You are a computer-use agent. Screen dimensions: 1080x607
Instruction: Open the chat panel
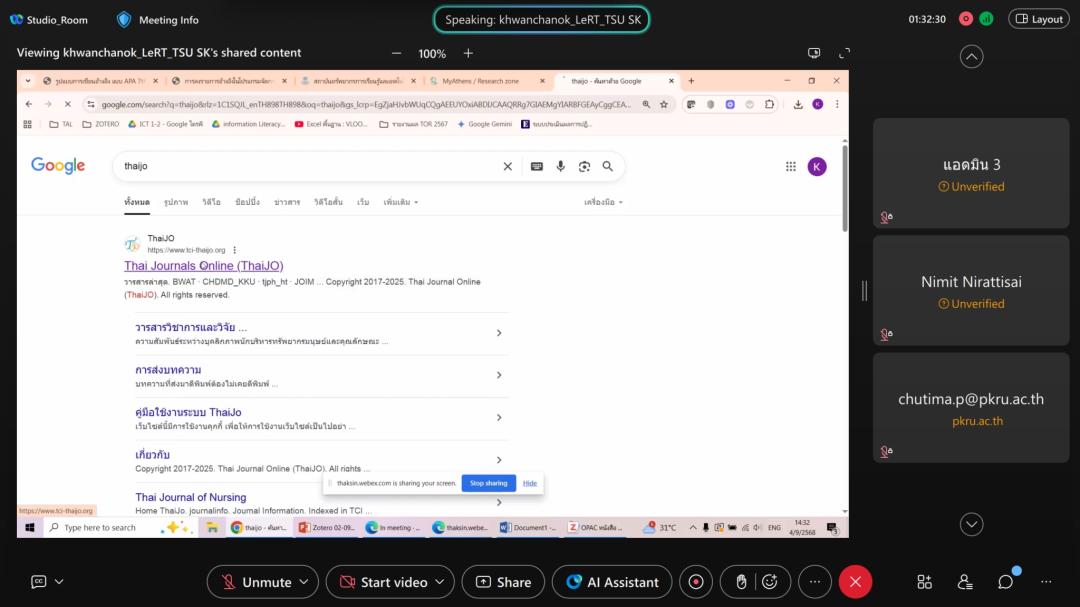[x=1005, y=582]
